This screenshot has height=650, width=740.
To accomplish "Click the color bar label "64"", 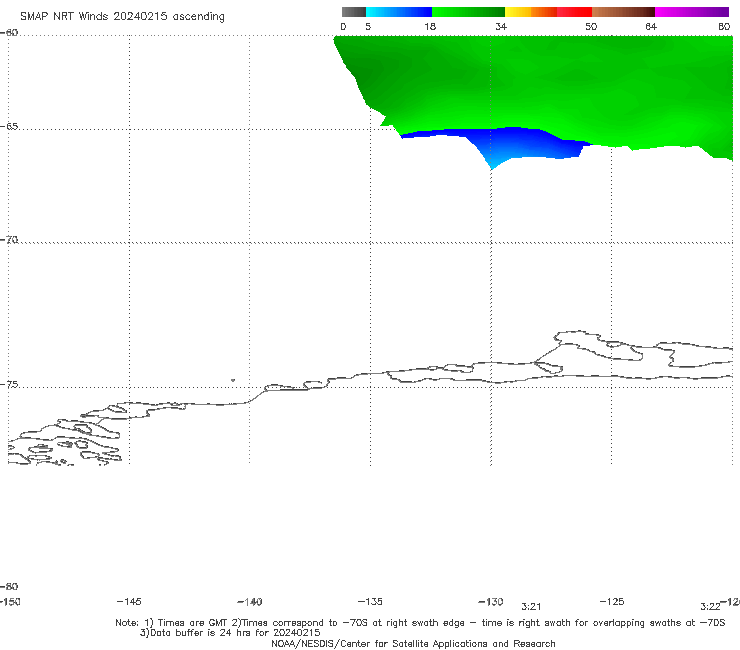I will [651, 27].
